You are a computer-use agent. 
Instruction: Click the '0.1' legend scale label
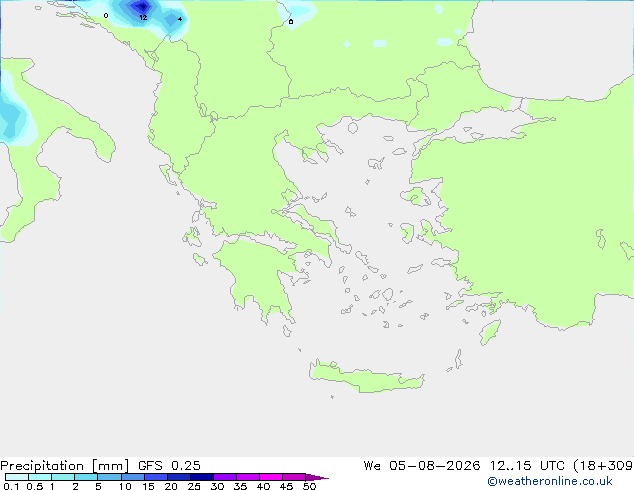point(11,486)
